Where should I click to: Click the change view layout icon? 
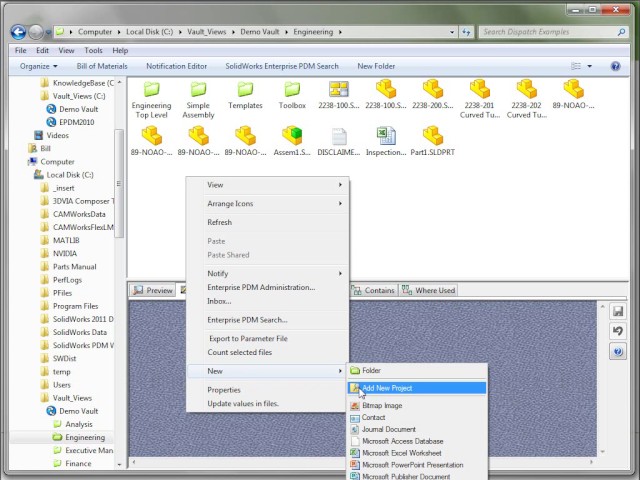tap(576, 66)
